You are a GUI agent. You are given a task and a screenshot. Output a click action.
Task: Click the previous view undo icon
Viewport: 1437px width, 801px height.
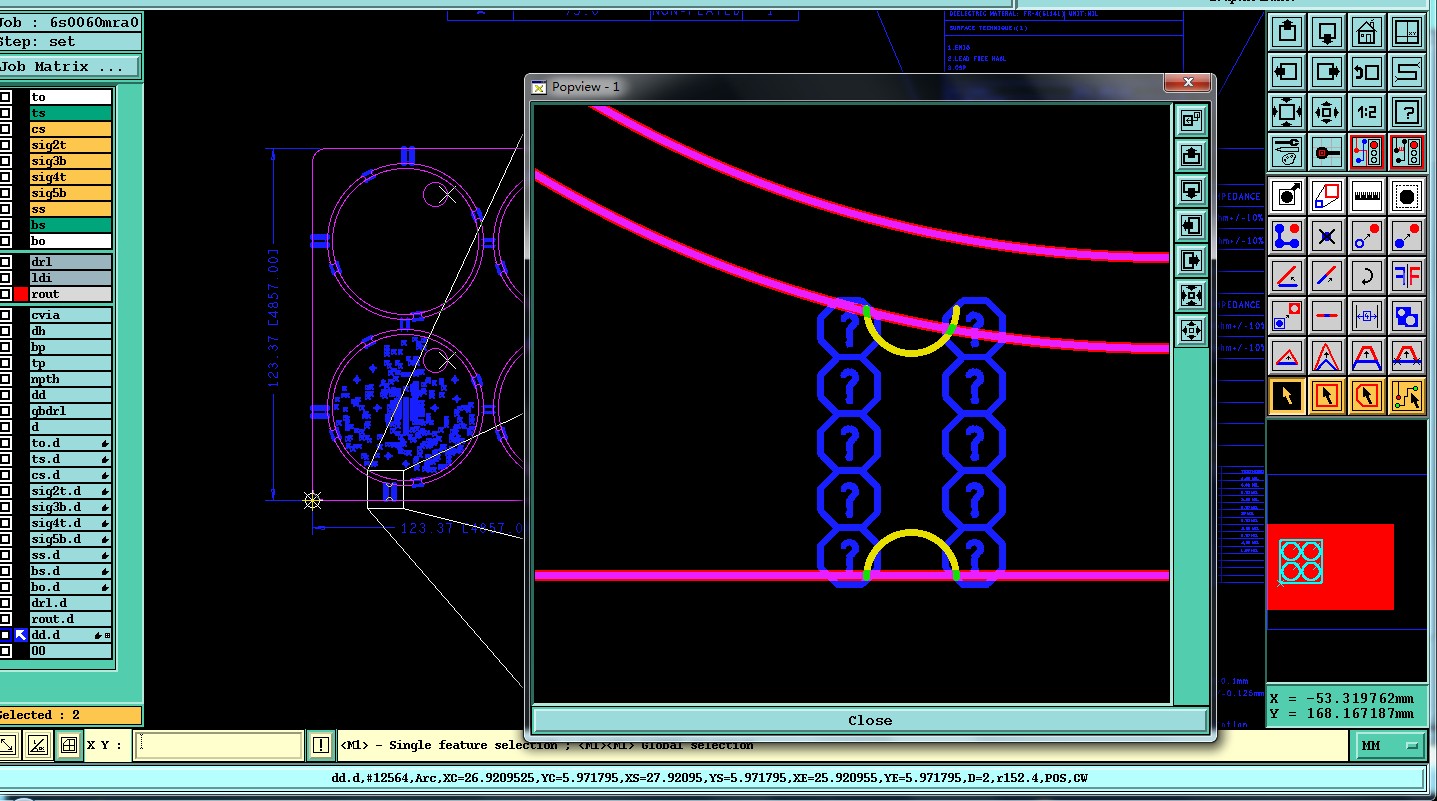(1367, 72)
